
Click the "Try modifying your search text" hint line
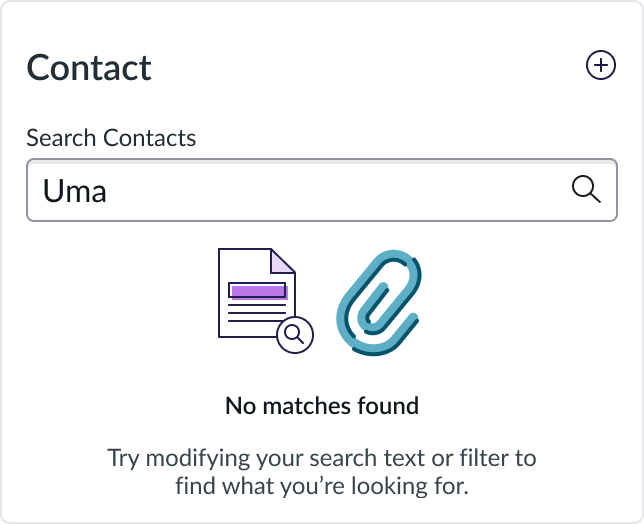coord(321,459)
